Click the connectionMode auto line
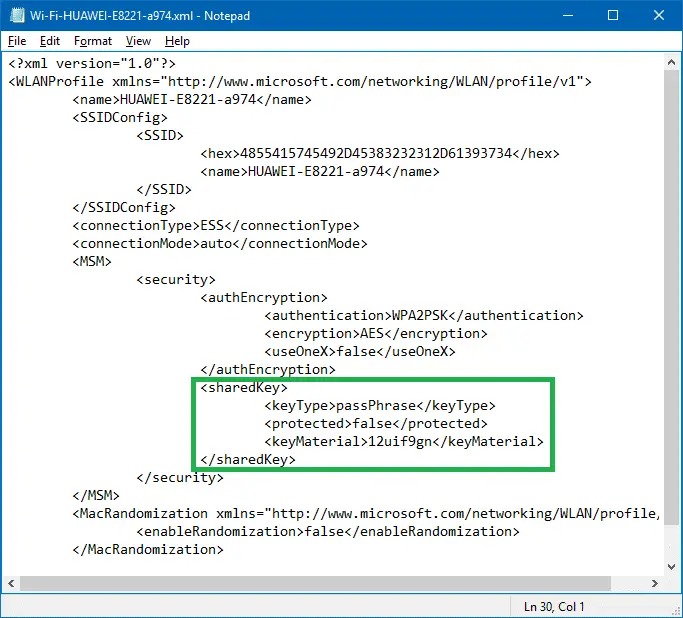 point(220,243)
